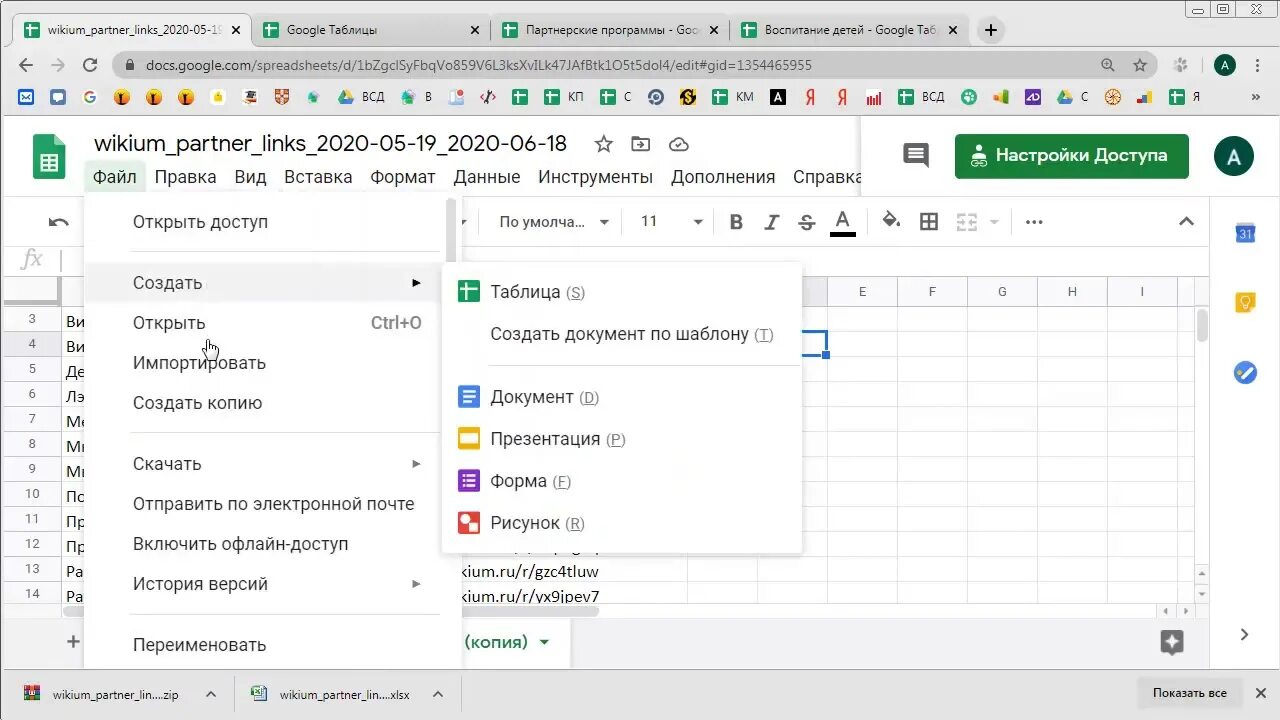Collapse the menus with the up chevron

[1186, 222]
